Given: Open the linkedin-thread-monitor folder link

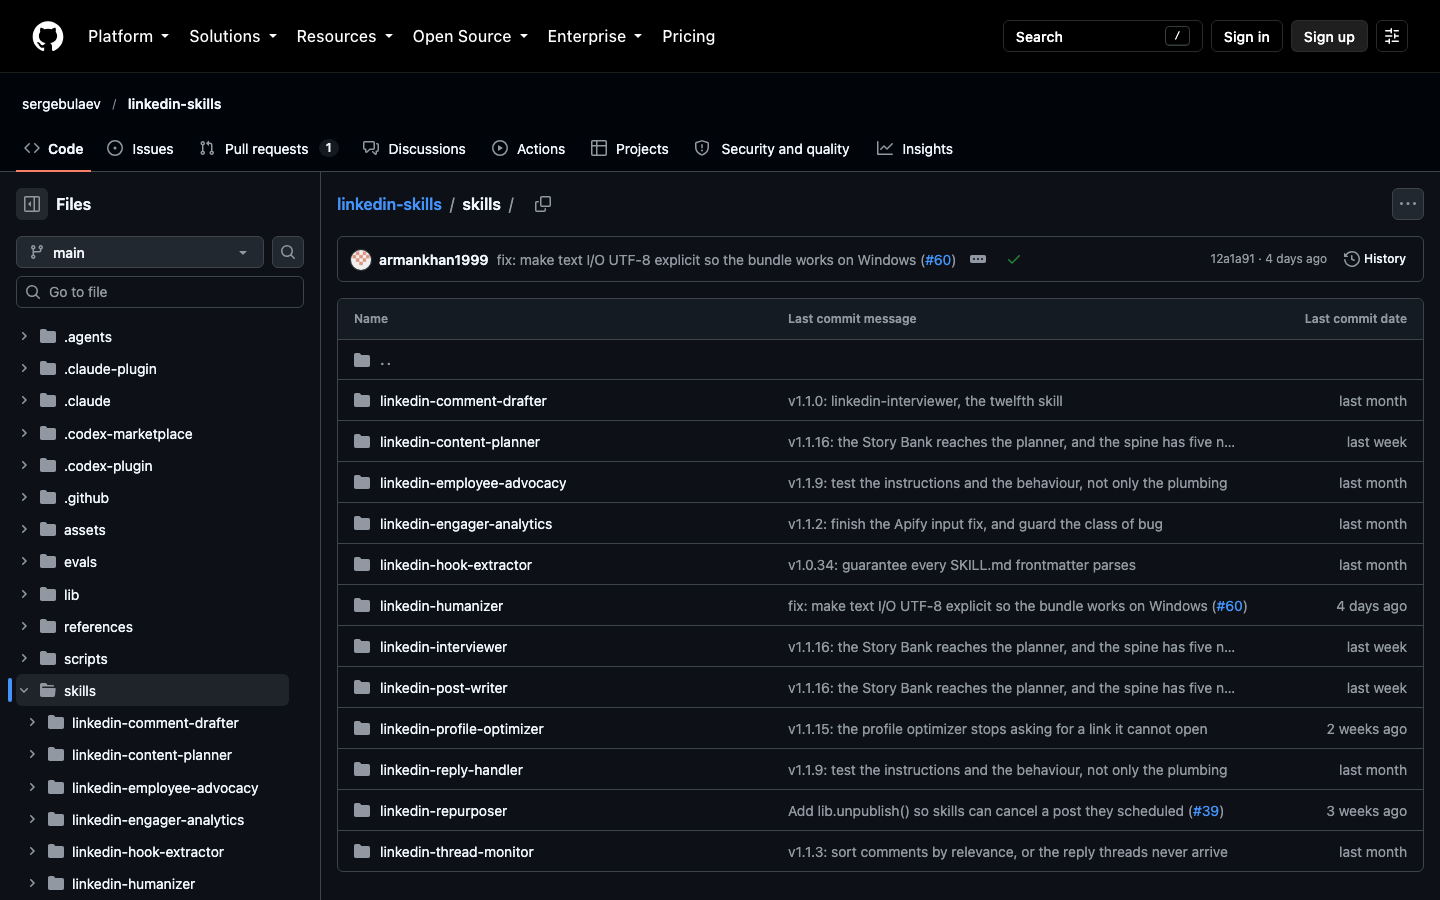Looking at the screenshot, I should [x=457, y=852].
